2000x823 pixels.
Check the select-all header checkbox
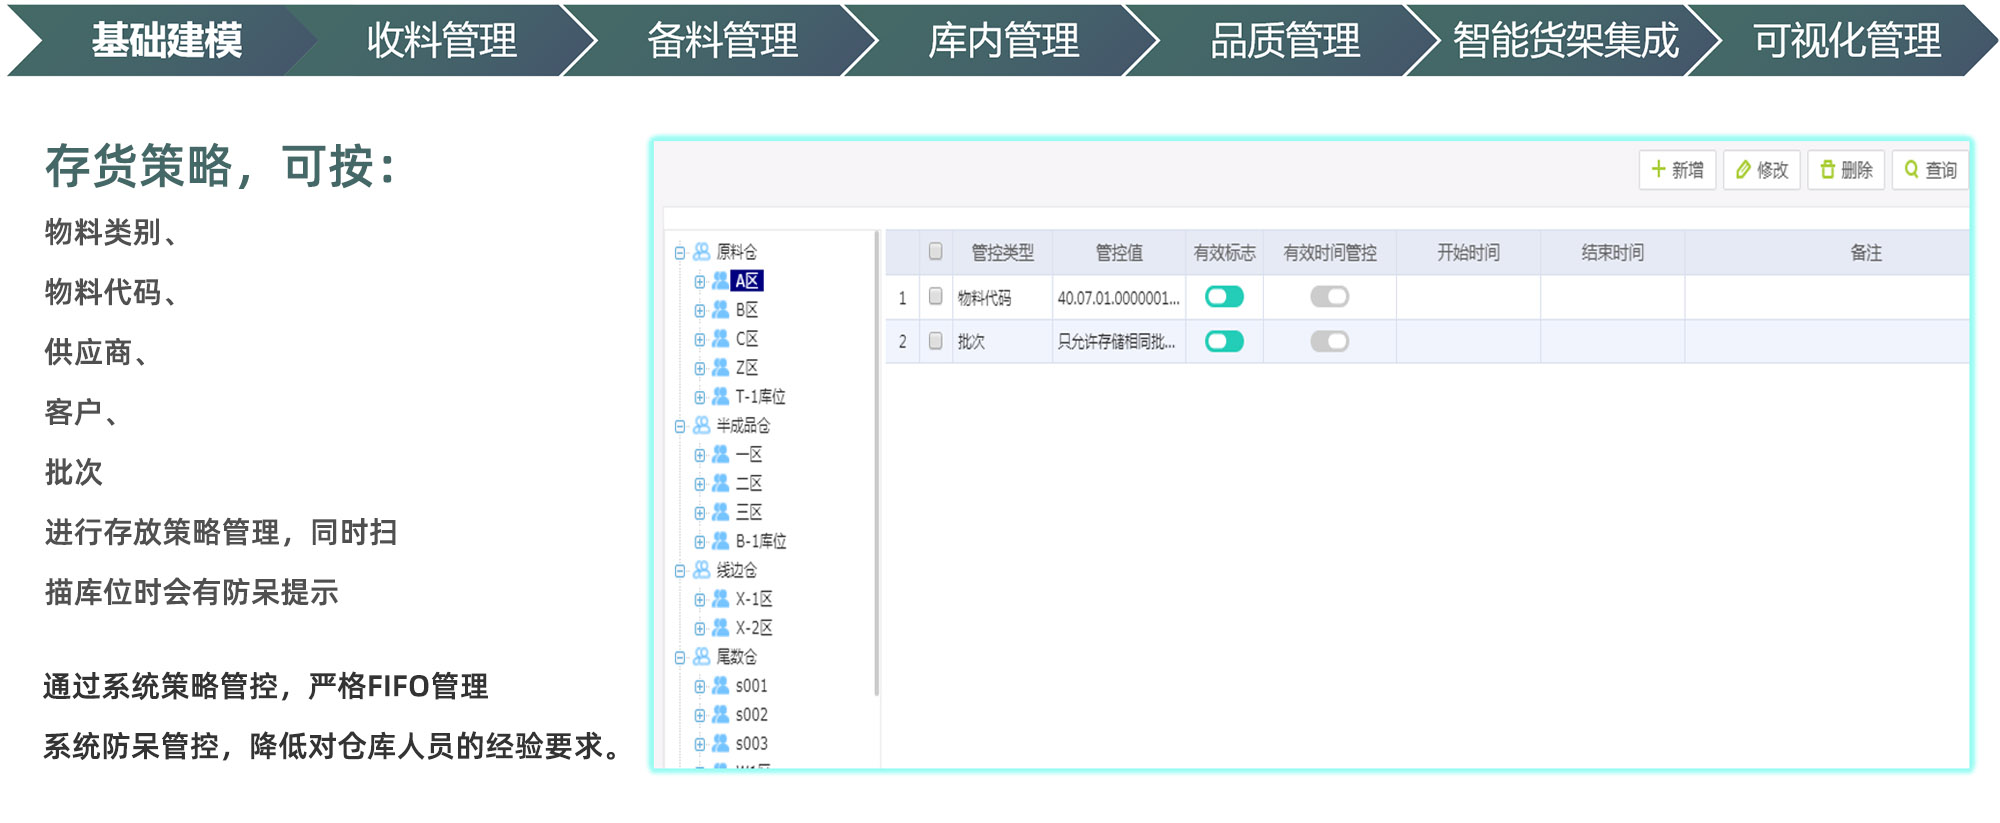936,252
